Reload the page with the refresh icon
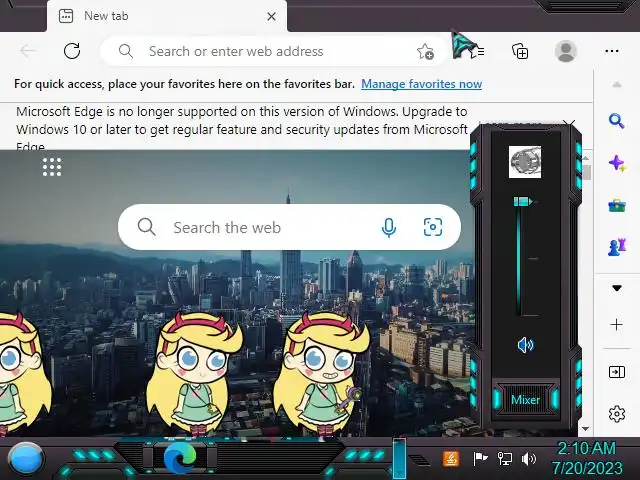 [x=72, y=51]
